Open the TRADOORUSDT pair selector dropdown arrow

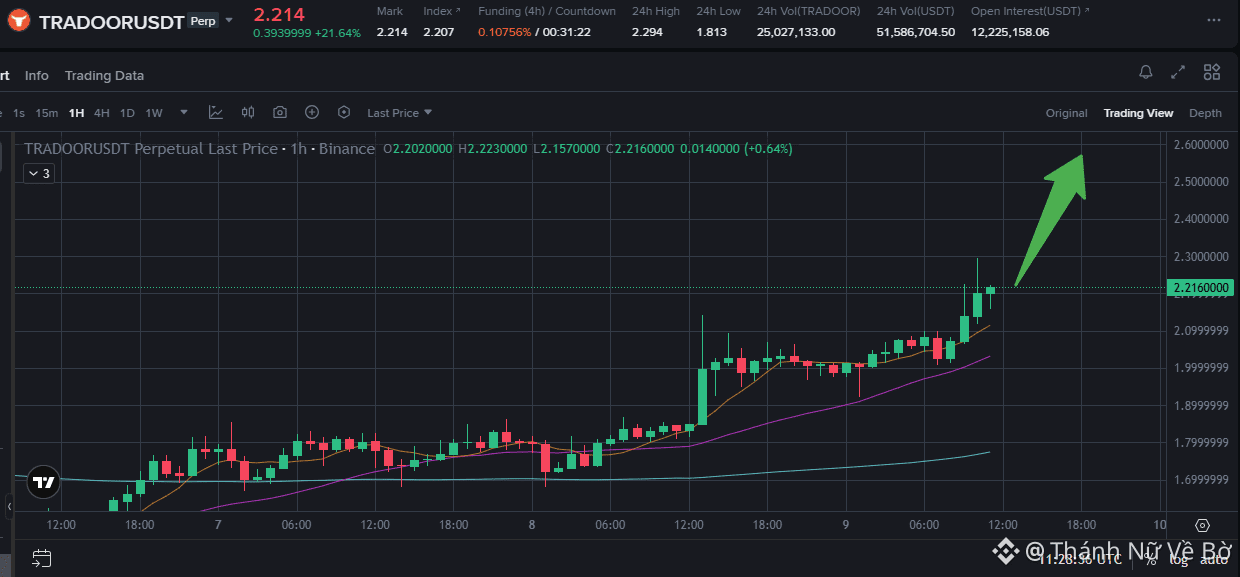230,20
